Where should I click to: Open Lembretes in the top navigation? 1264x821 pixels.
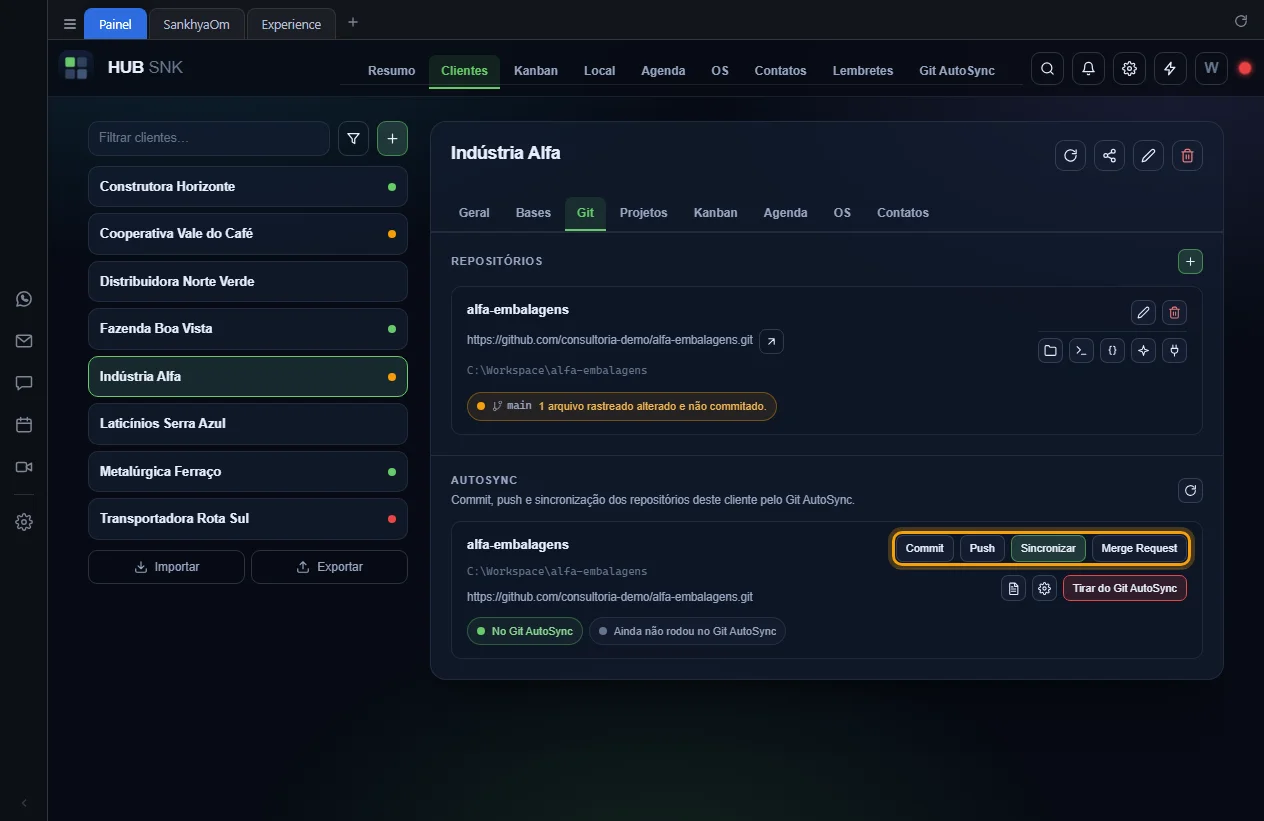[x=863, y=71]
